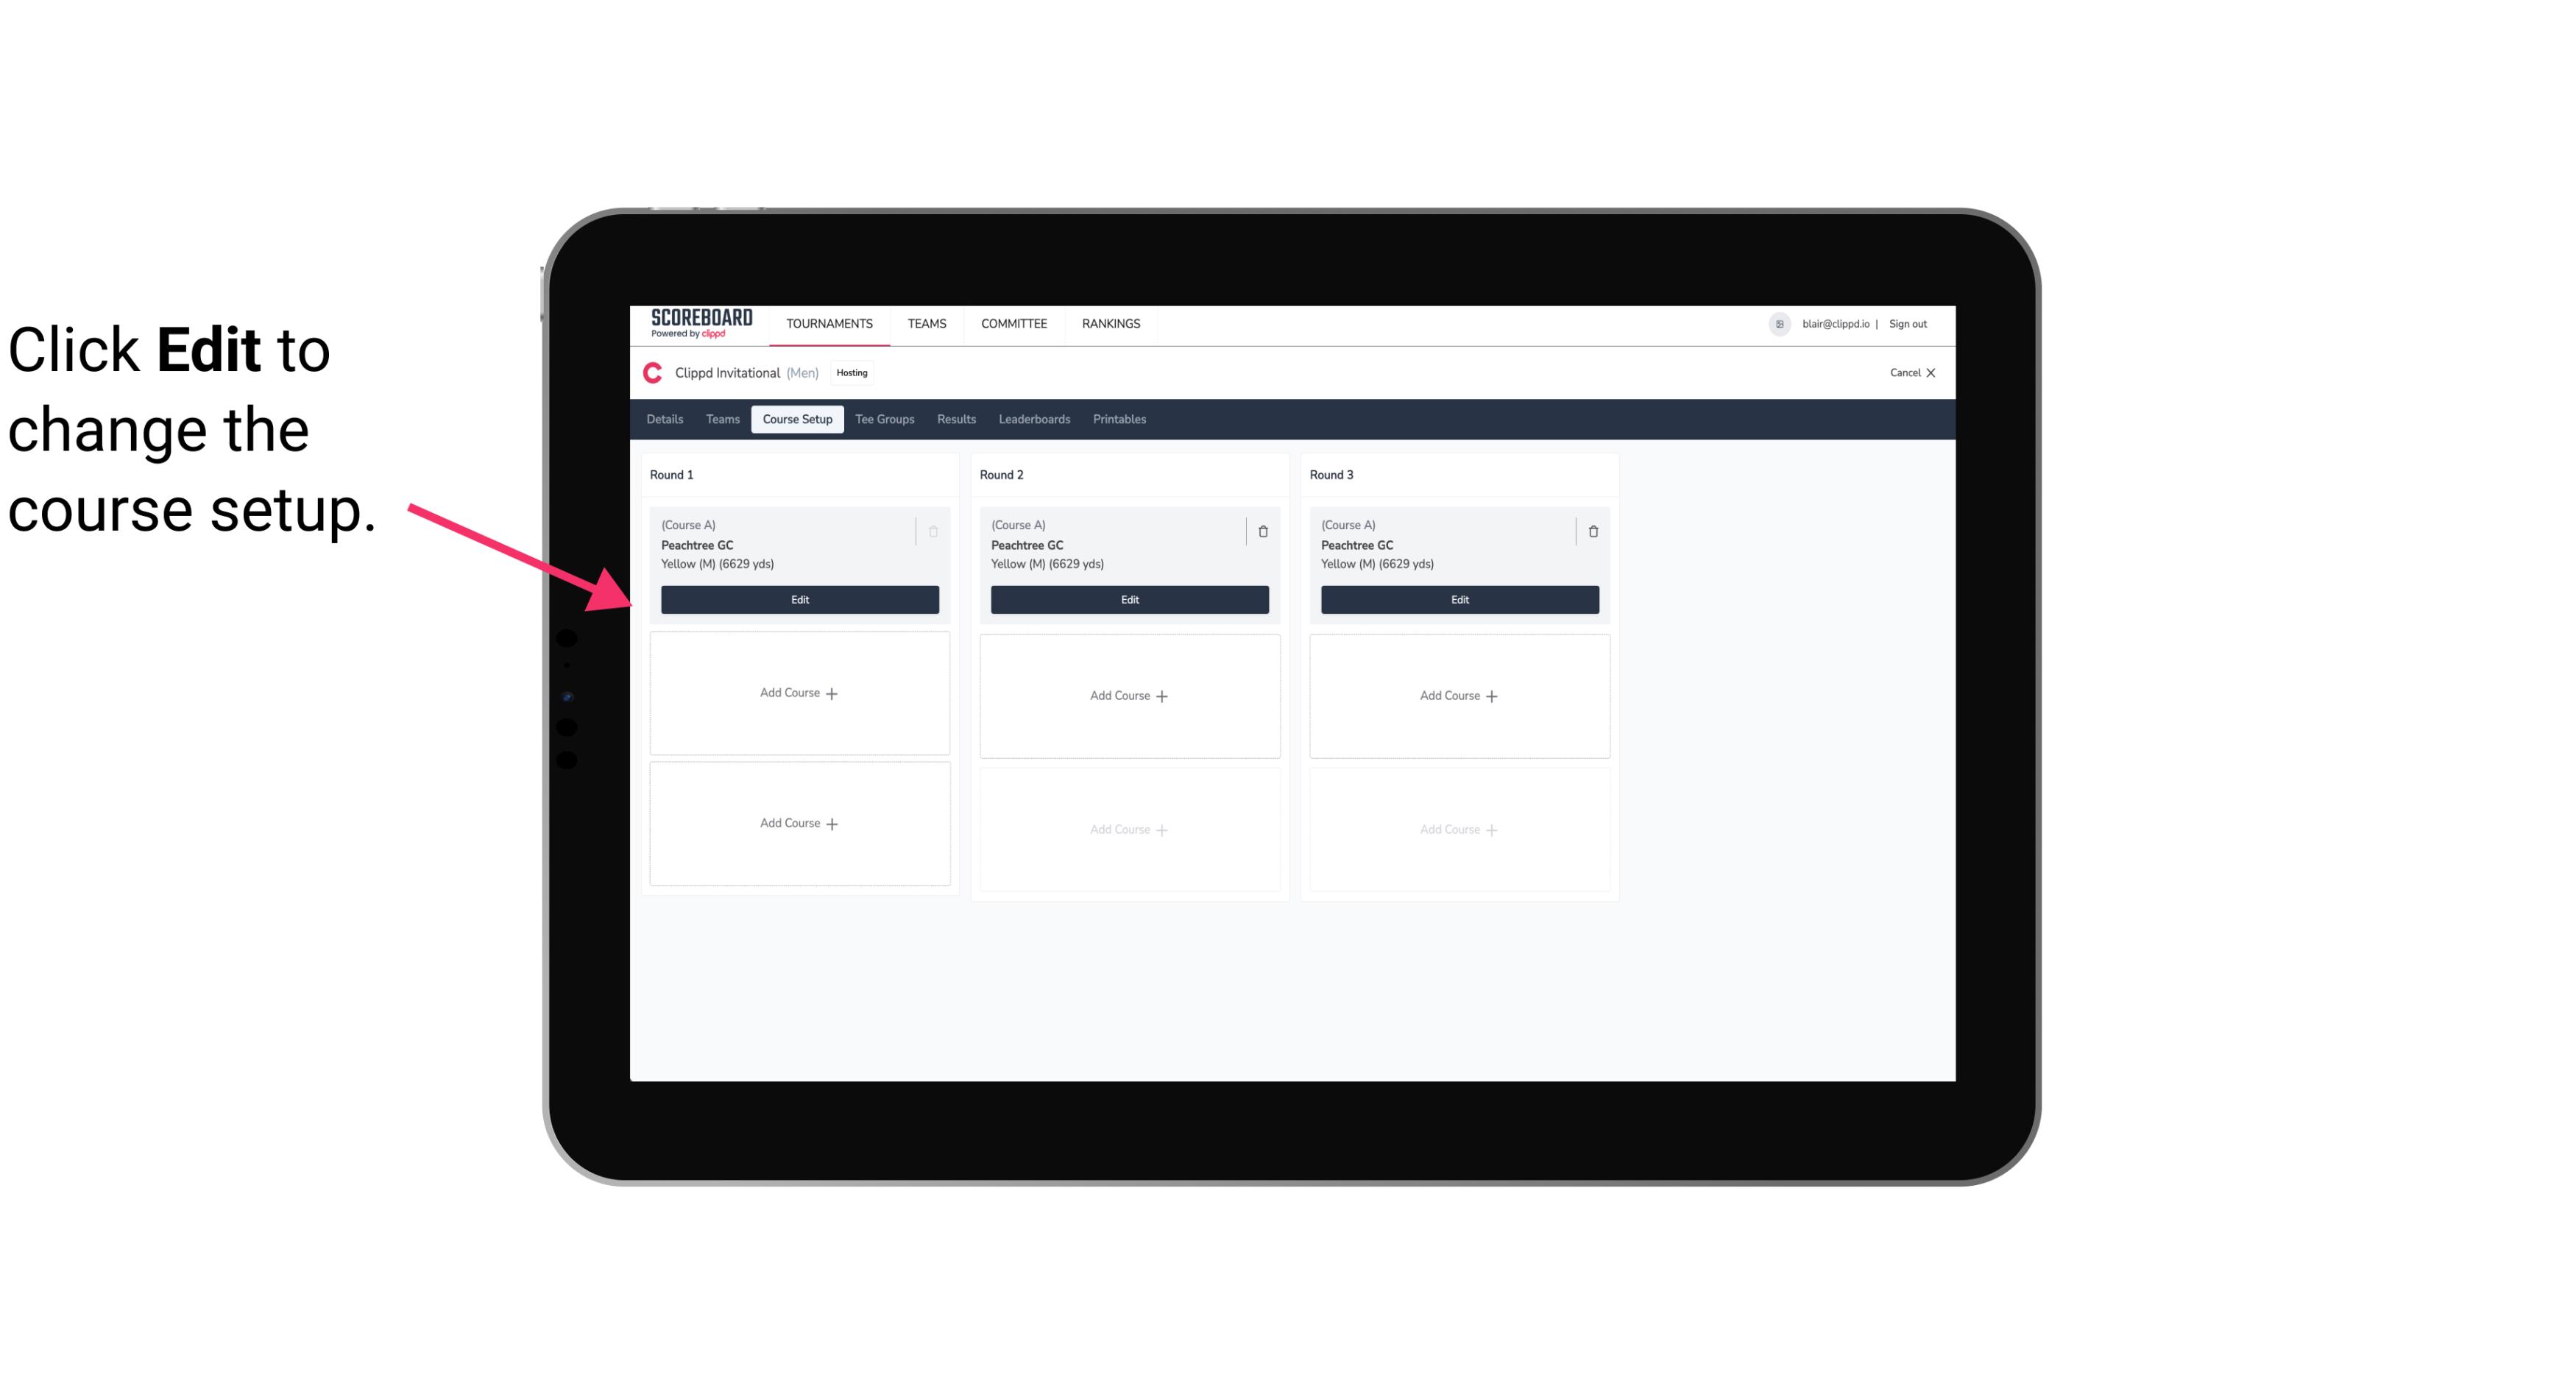Click the Course Setup tab
The height and width of the screenshot is (1386, 2576).
click(x=795, y=418)
